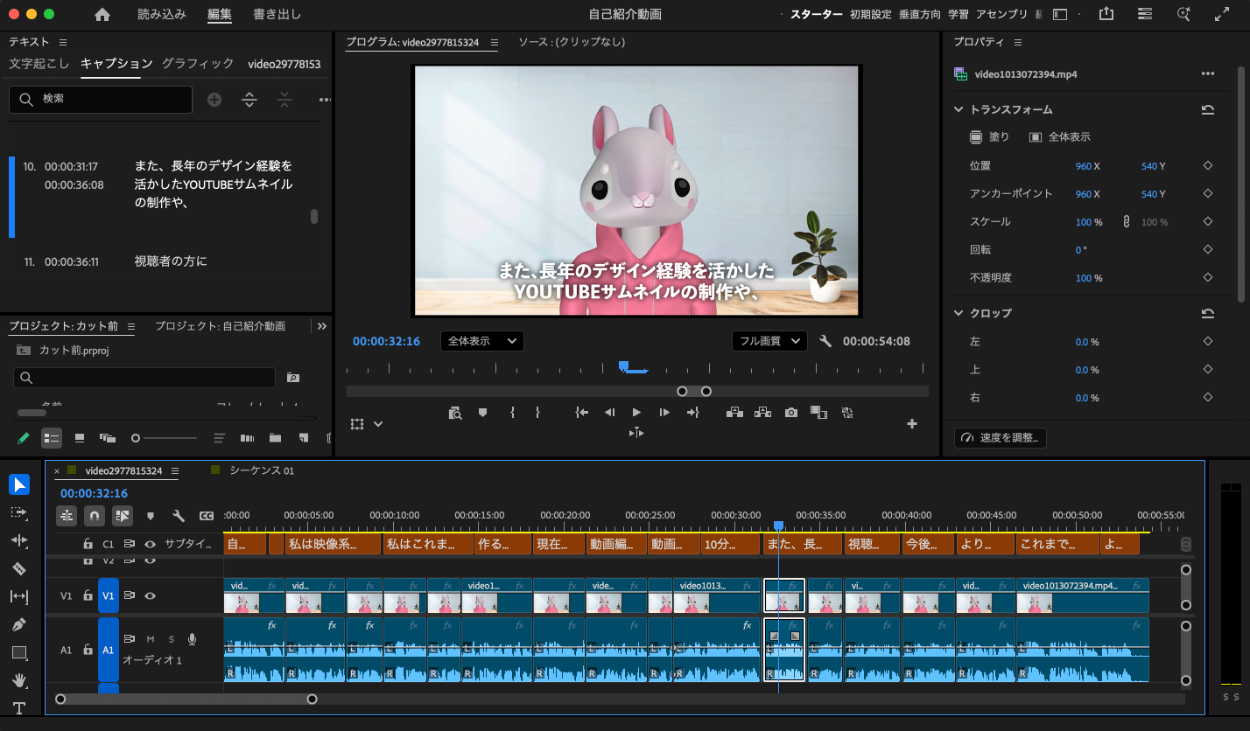Reset the Transform (トランスフォーム) properties

[1207, 110]
